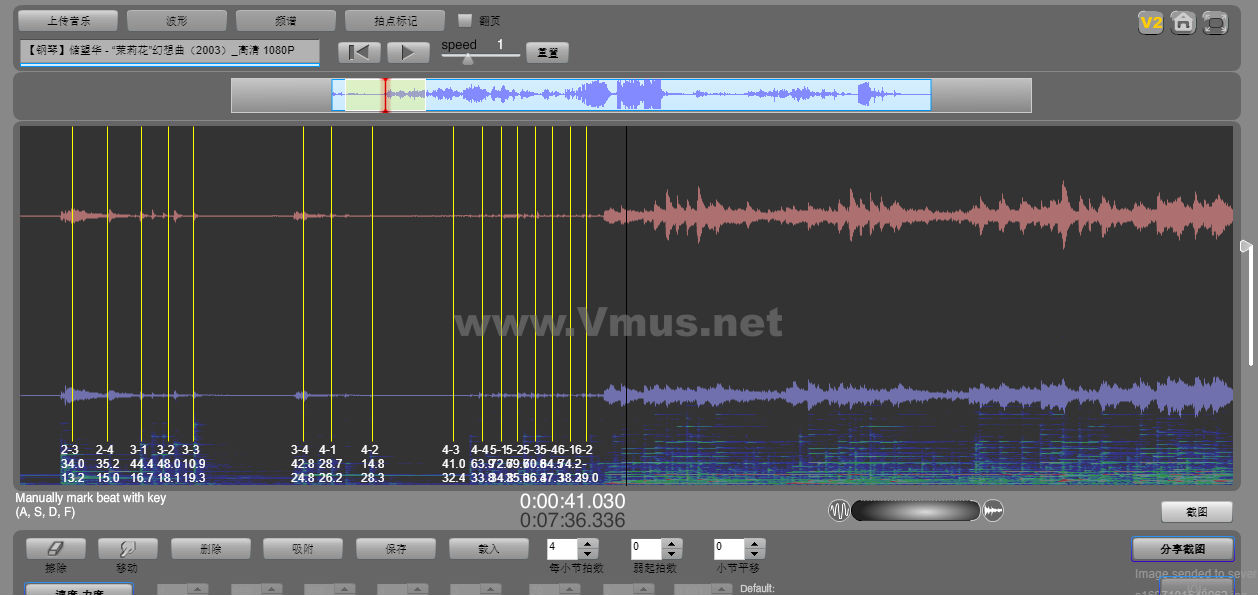Go to the home page icon
Viewport: 1258px width, 595px height.
1183,23
